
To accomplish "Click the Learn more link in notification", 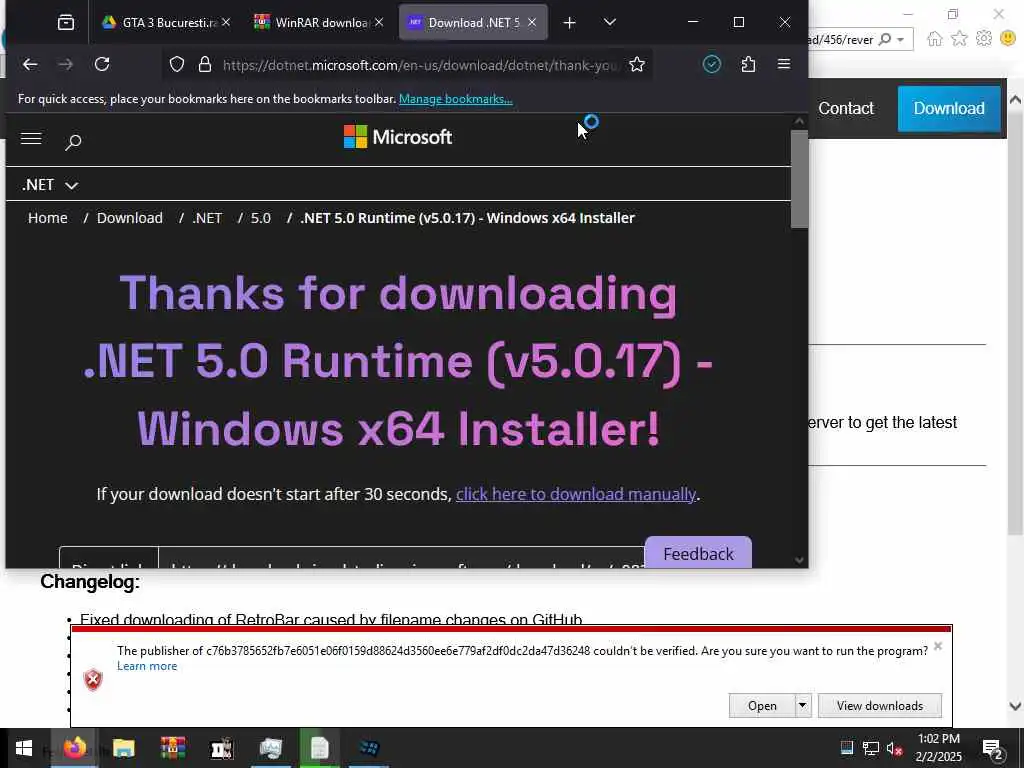I will point(147,665).
